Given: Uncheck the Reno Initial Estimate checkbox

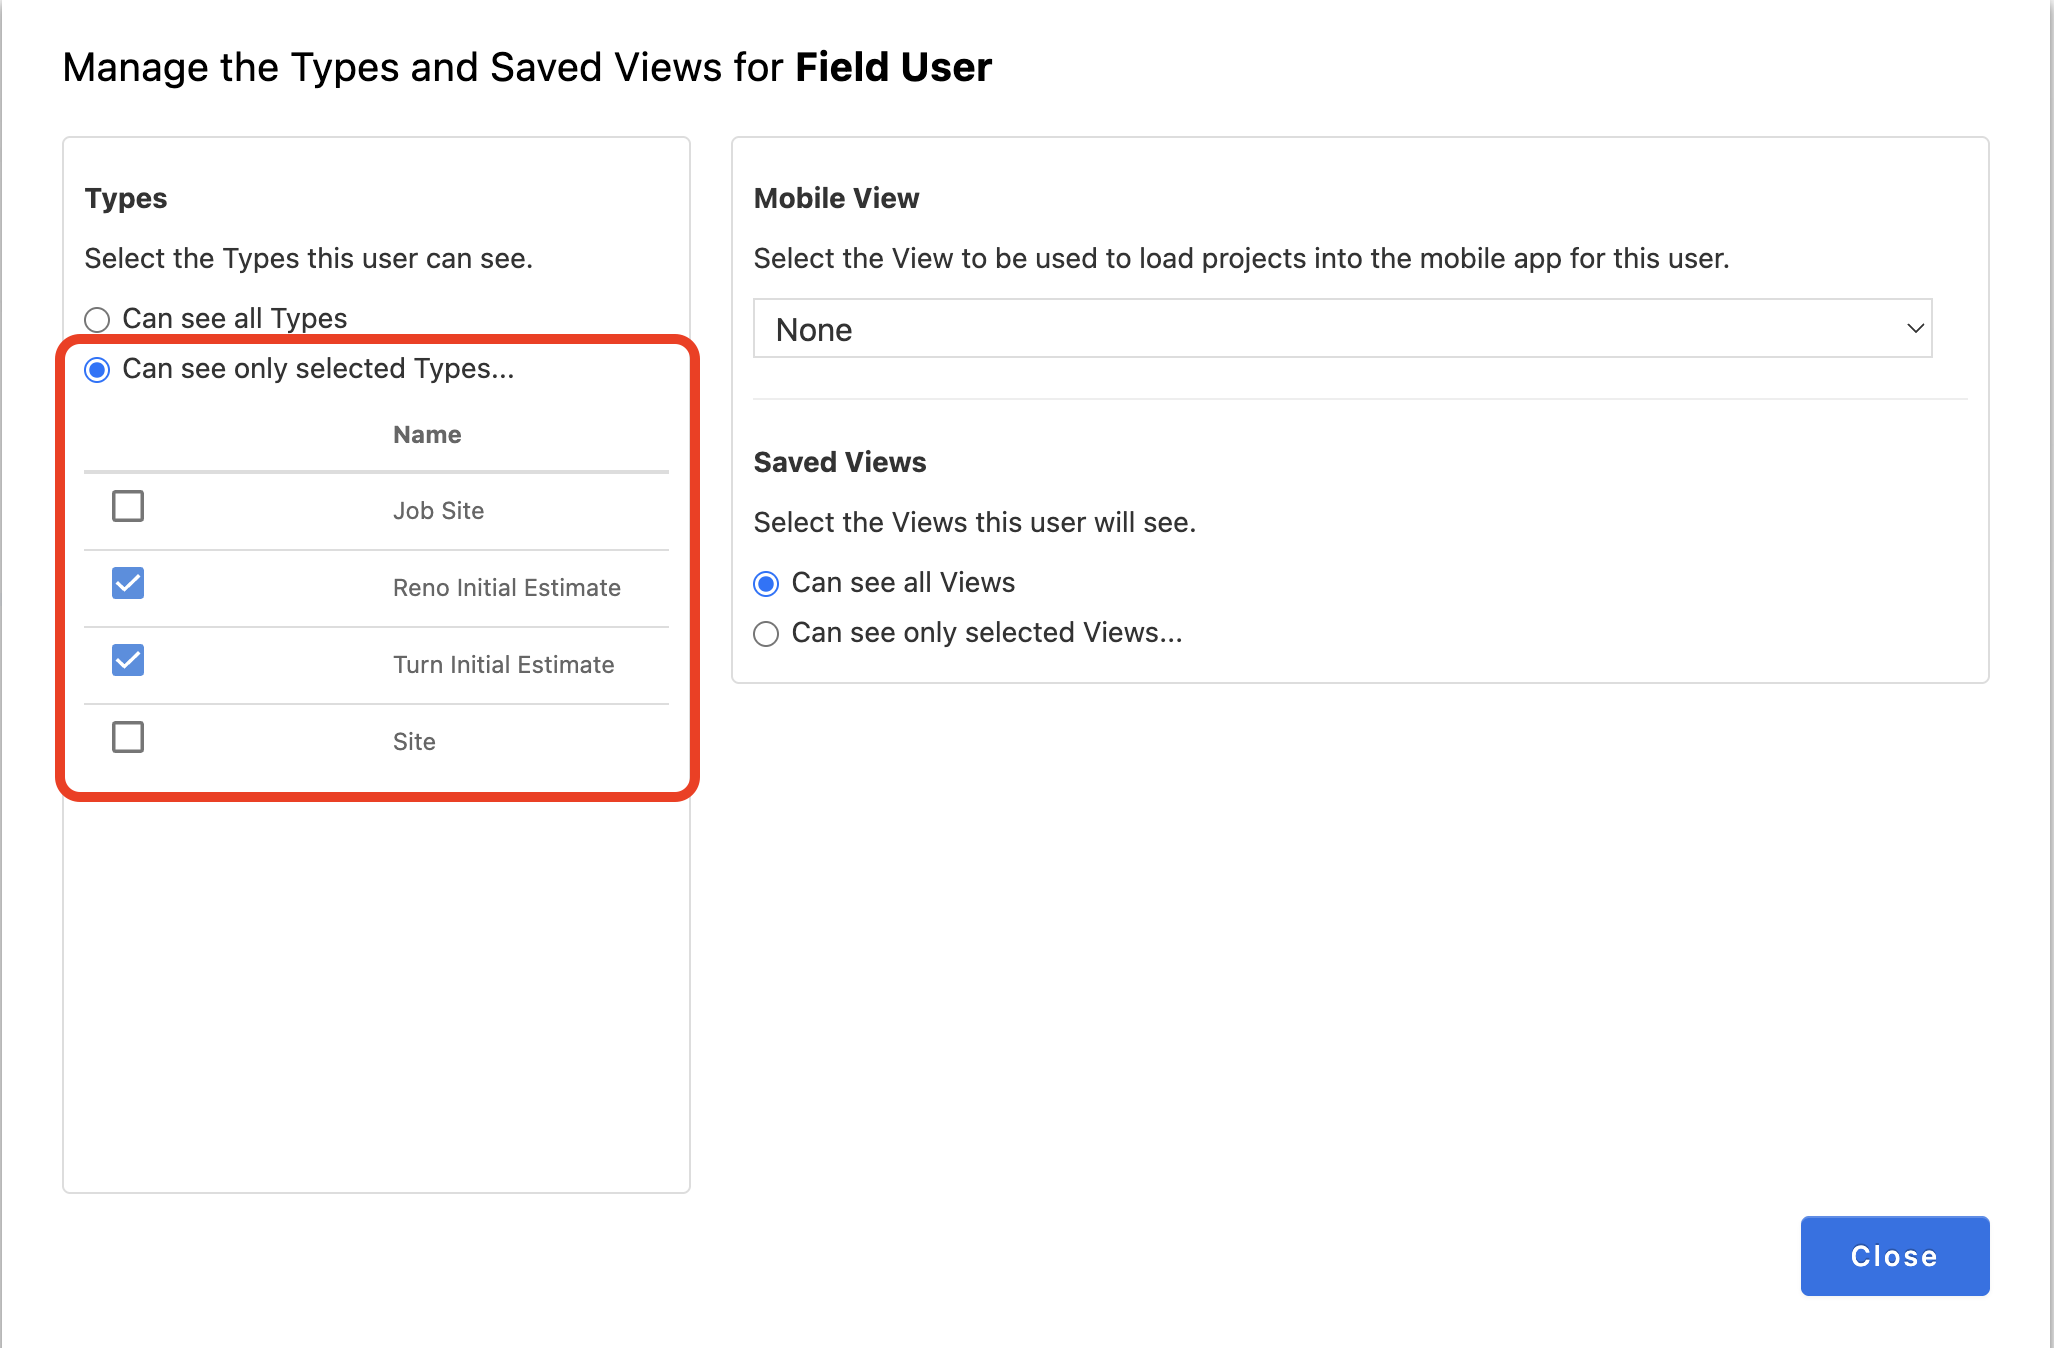Looking at the screenshot, I should point(128,584).
